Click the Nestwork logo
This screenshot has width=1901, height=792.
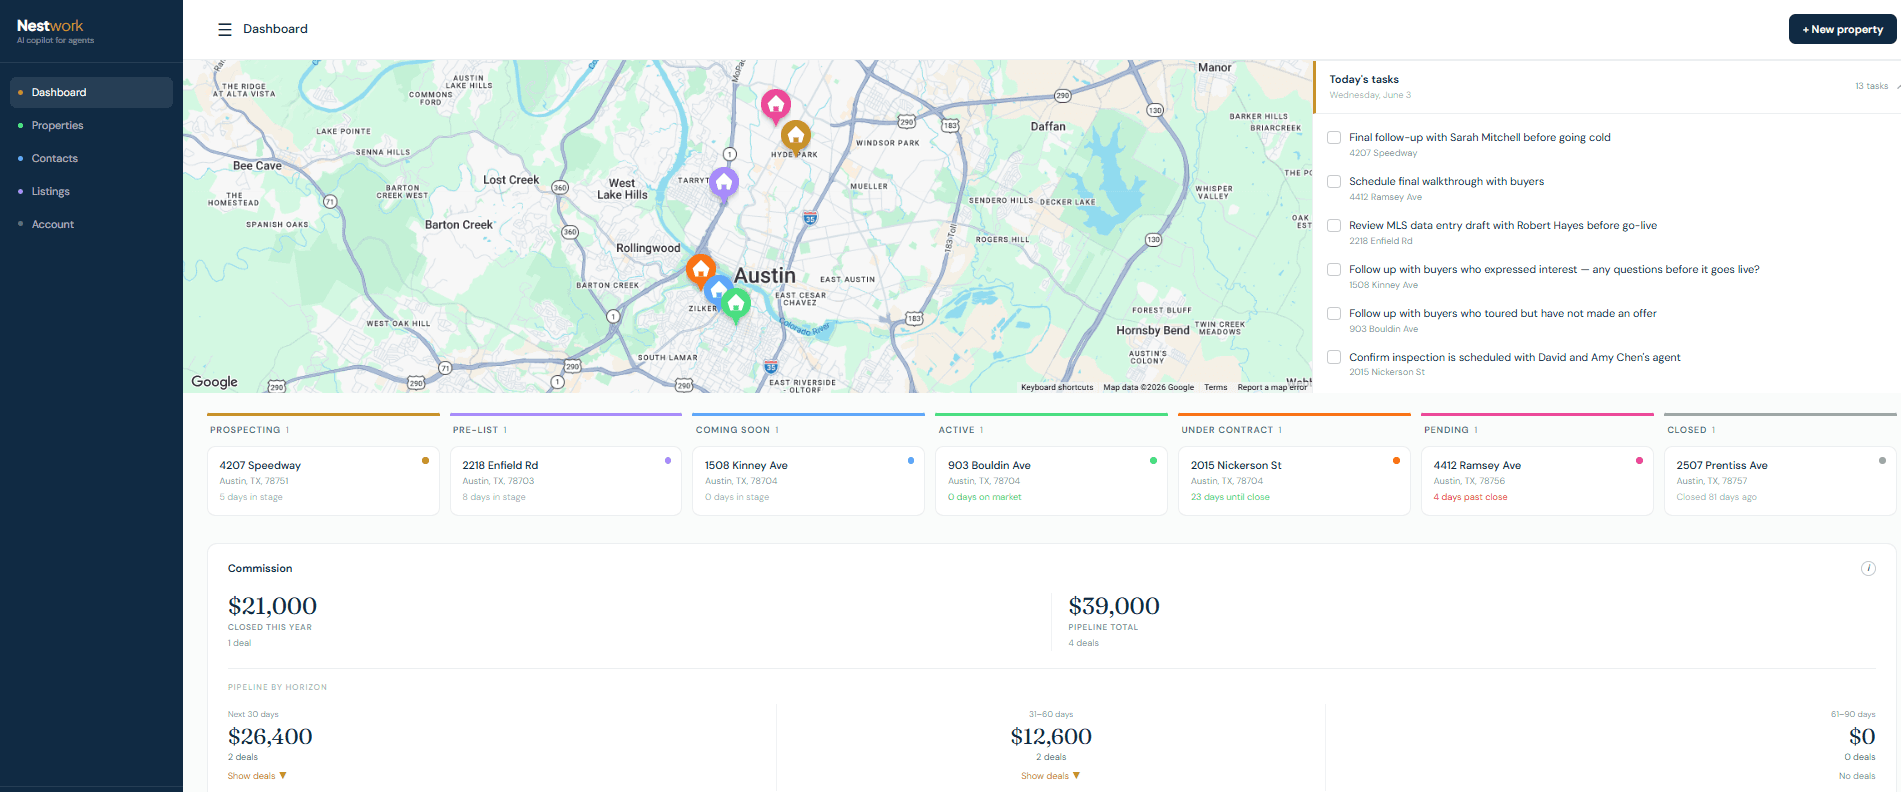(50, 26)
